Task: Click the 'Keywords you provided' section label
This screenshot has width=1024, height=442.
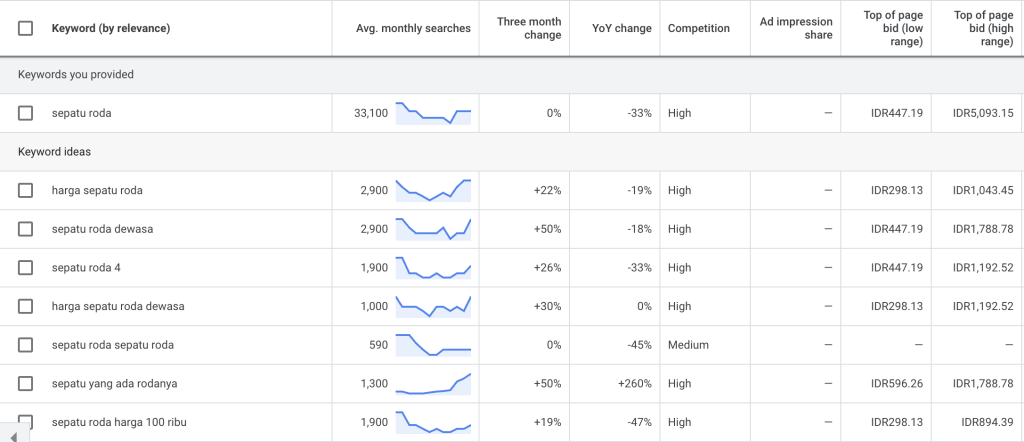Action: (76, 74)
